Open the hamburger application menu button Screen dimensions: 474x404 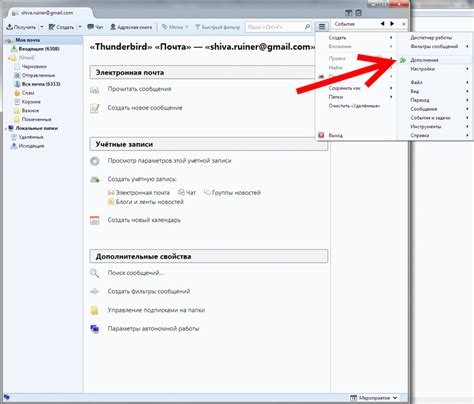(x=322, y=26)
